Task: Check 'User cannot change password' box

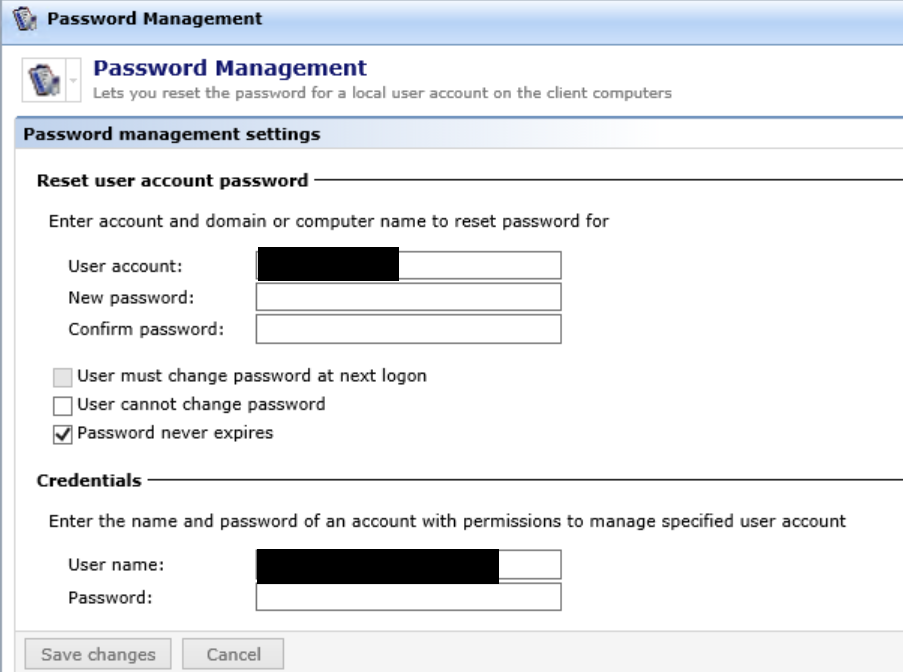Action: coord(63,405)
